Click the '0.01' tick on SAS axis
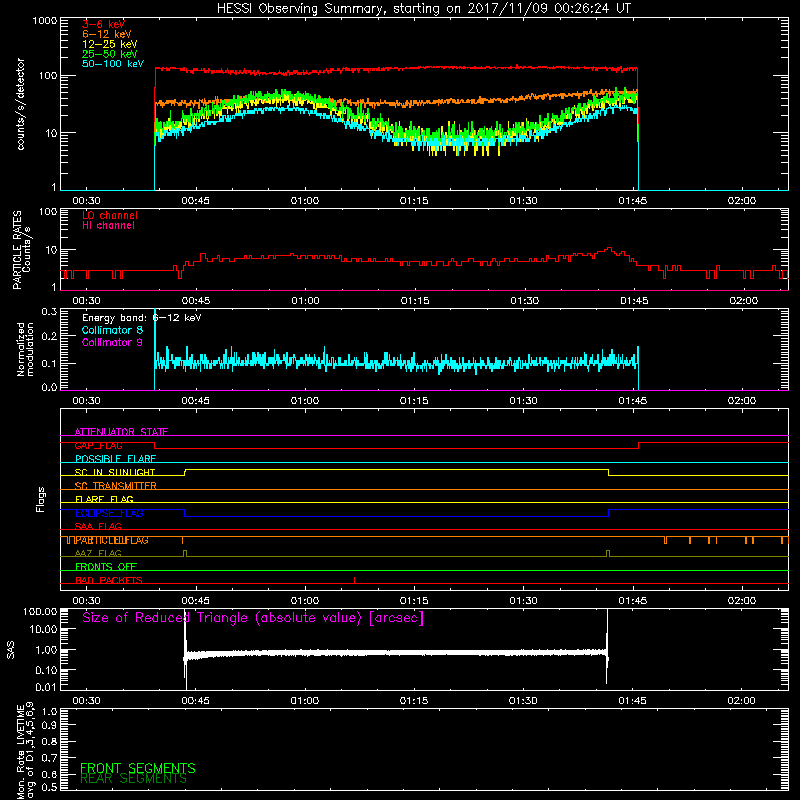The width and height of the screenshot is (800, 800). [x=46, y=687]
